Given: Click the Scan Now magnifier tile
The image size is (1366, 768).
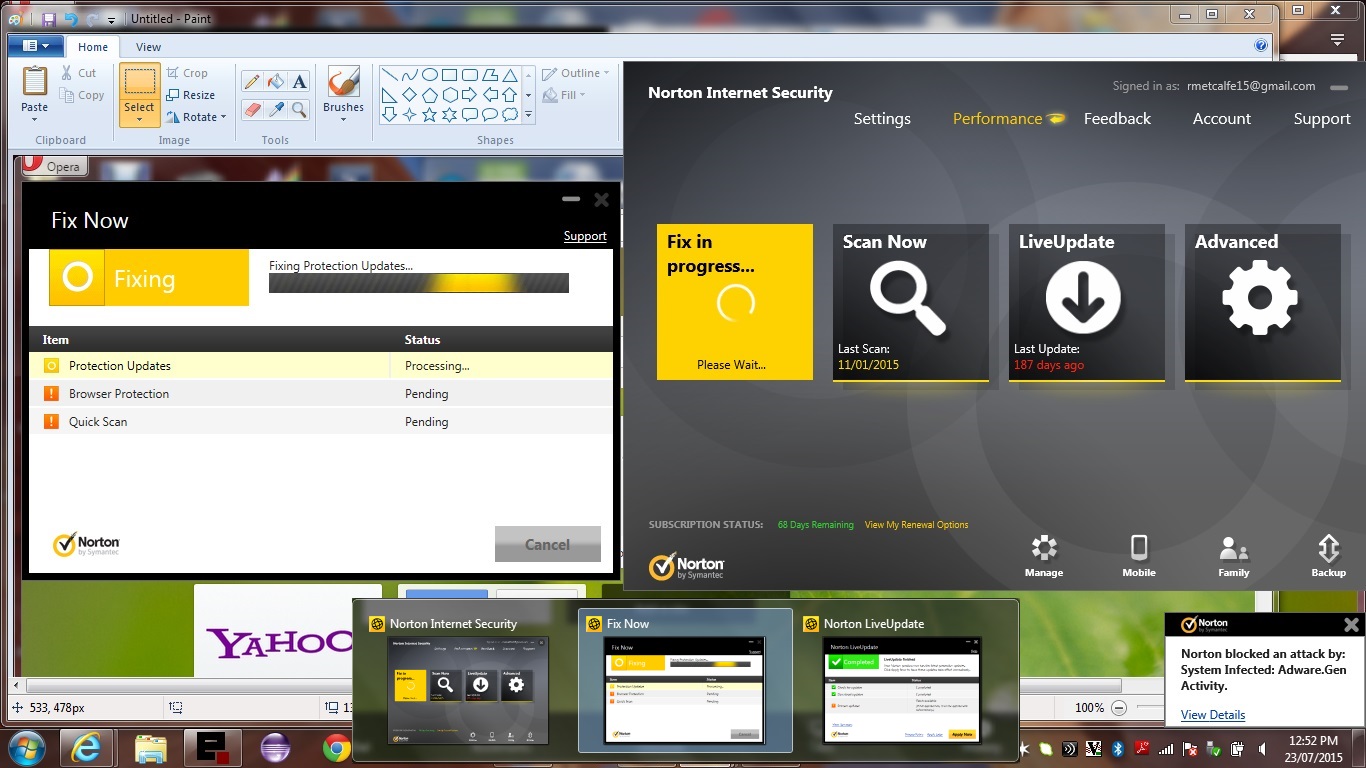Looking at the screenshot, I should (910, 303).
